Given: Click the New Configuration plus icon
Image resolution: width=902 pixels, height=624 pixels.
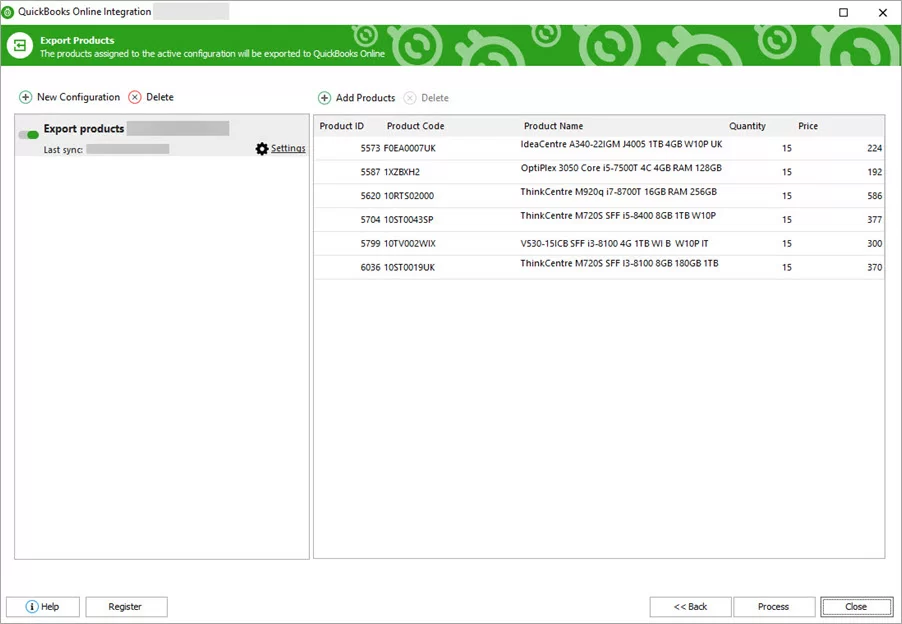Looking at the screenshot, I should (25, 97).
